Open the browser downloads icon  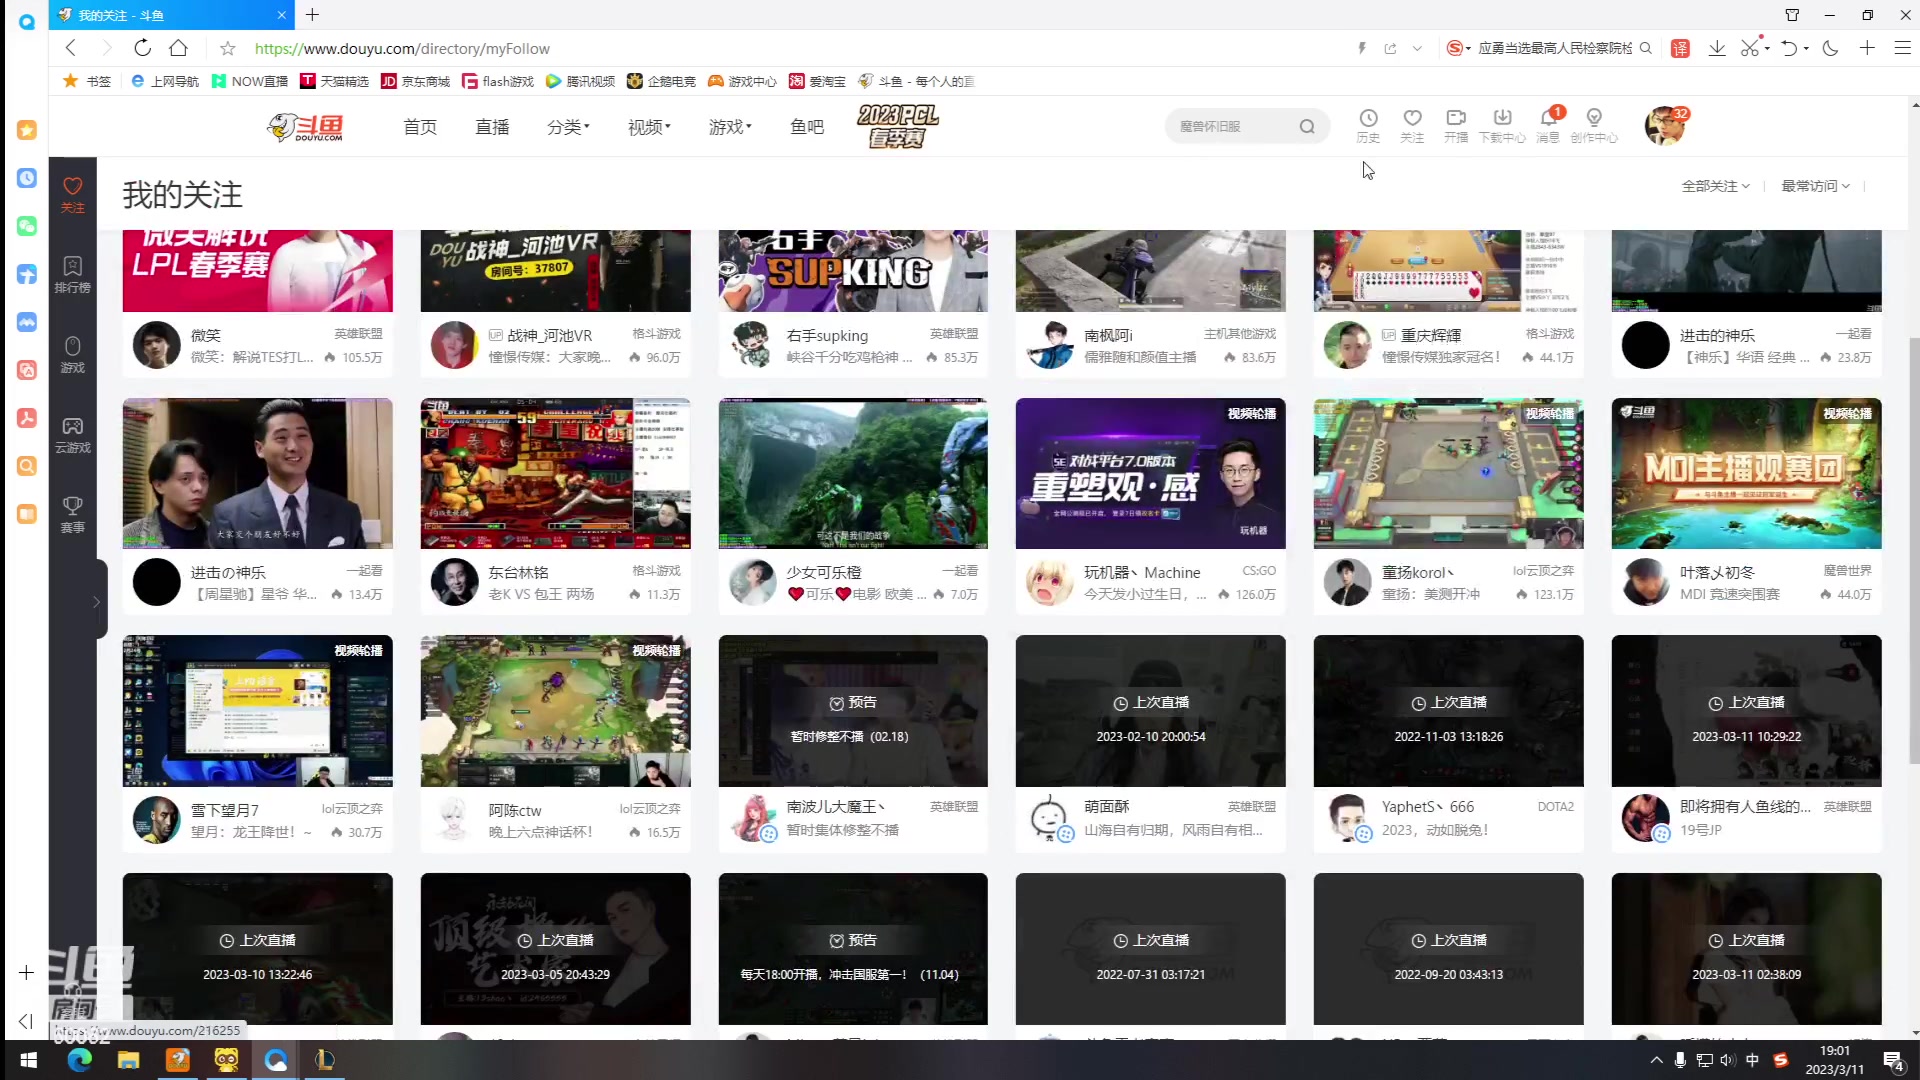[x=1717, y=48]
